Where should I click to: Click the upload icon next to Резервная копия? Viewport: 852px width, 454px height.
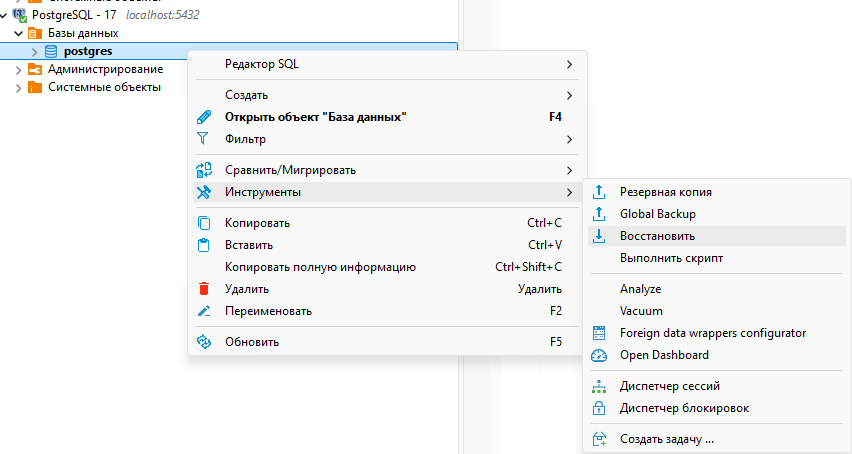point(599,192)
